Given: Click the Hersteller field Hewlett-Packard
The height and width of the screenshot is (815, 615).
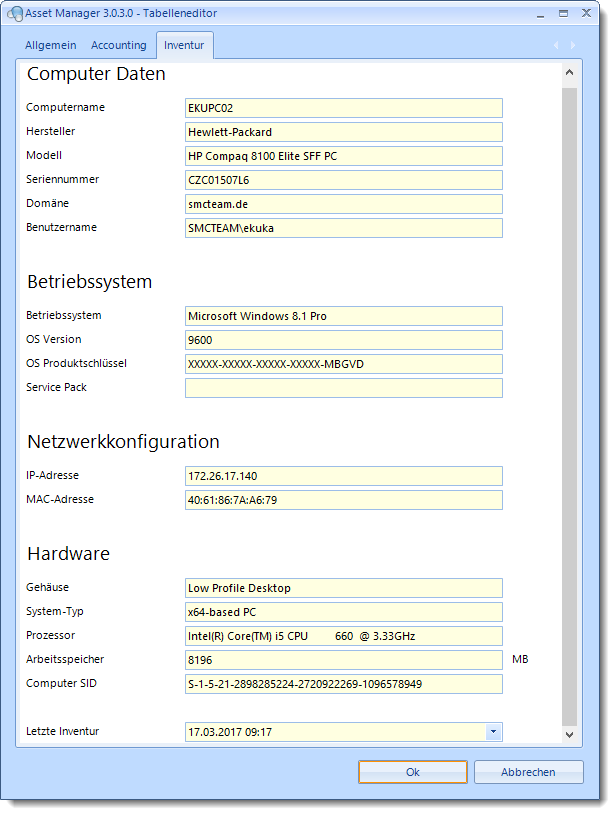Looking at the screenshot, I should point(344,132).
